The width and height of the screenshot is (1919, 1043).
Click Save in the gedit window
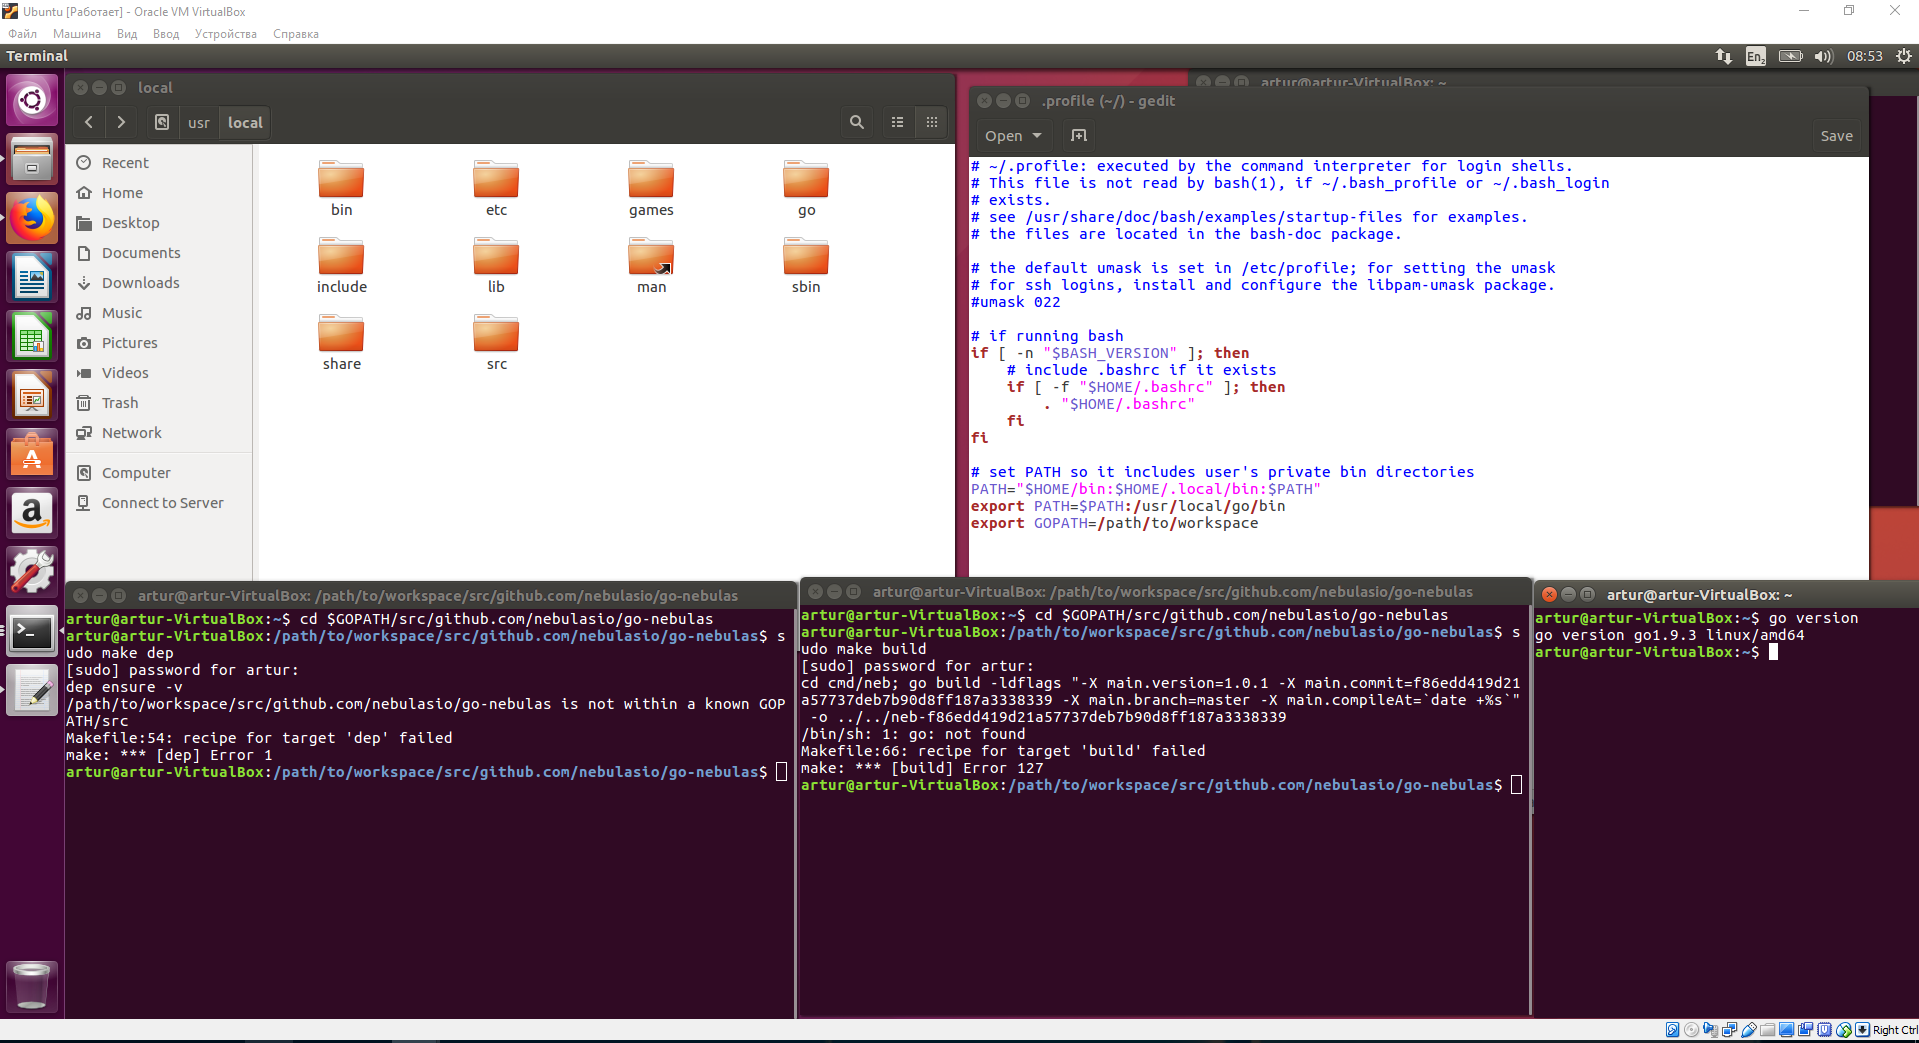click(1836, 135)
